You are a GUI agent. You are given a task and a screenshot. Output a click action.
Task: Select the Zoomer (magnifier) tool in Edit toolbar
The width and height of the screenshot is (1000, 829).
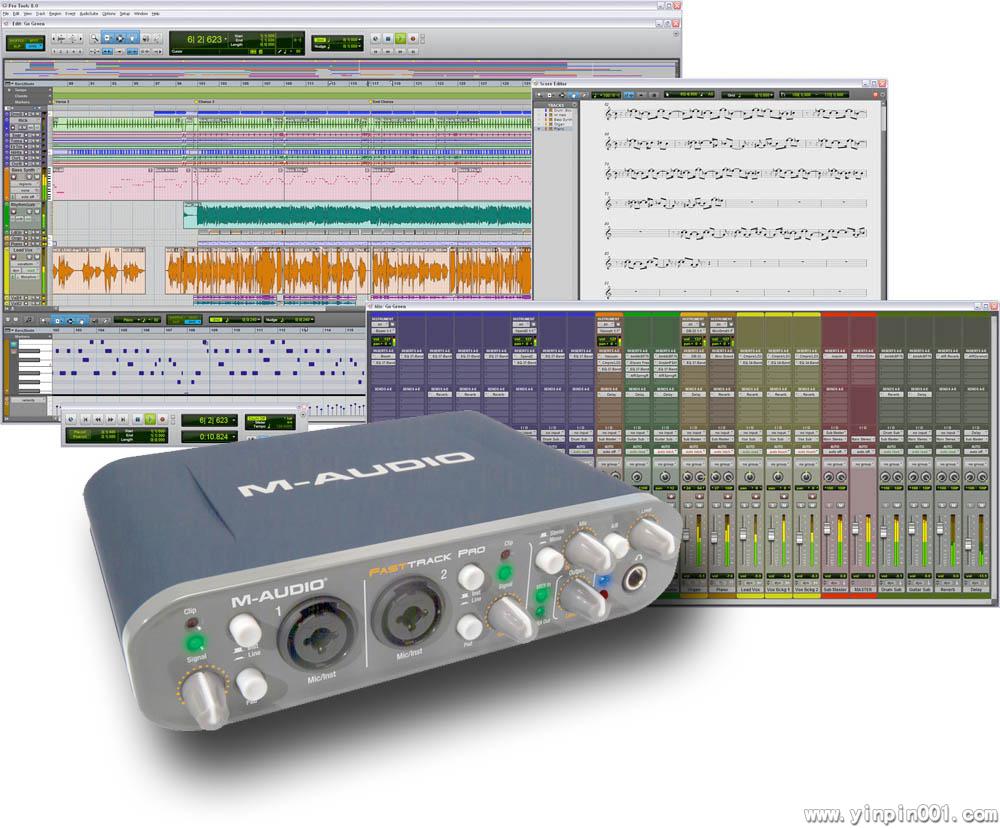point(93,39)
